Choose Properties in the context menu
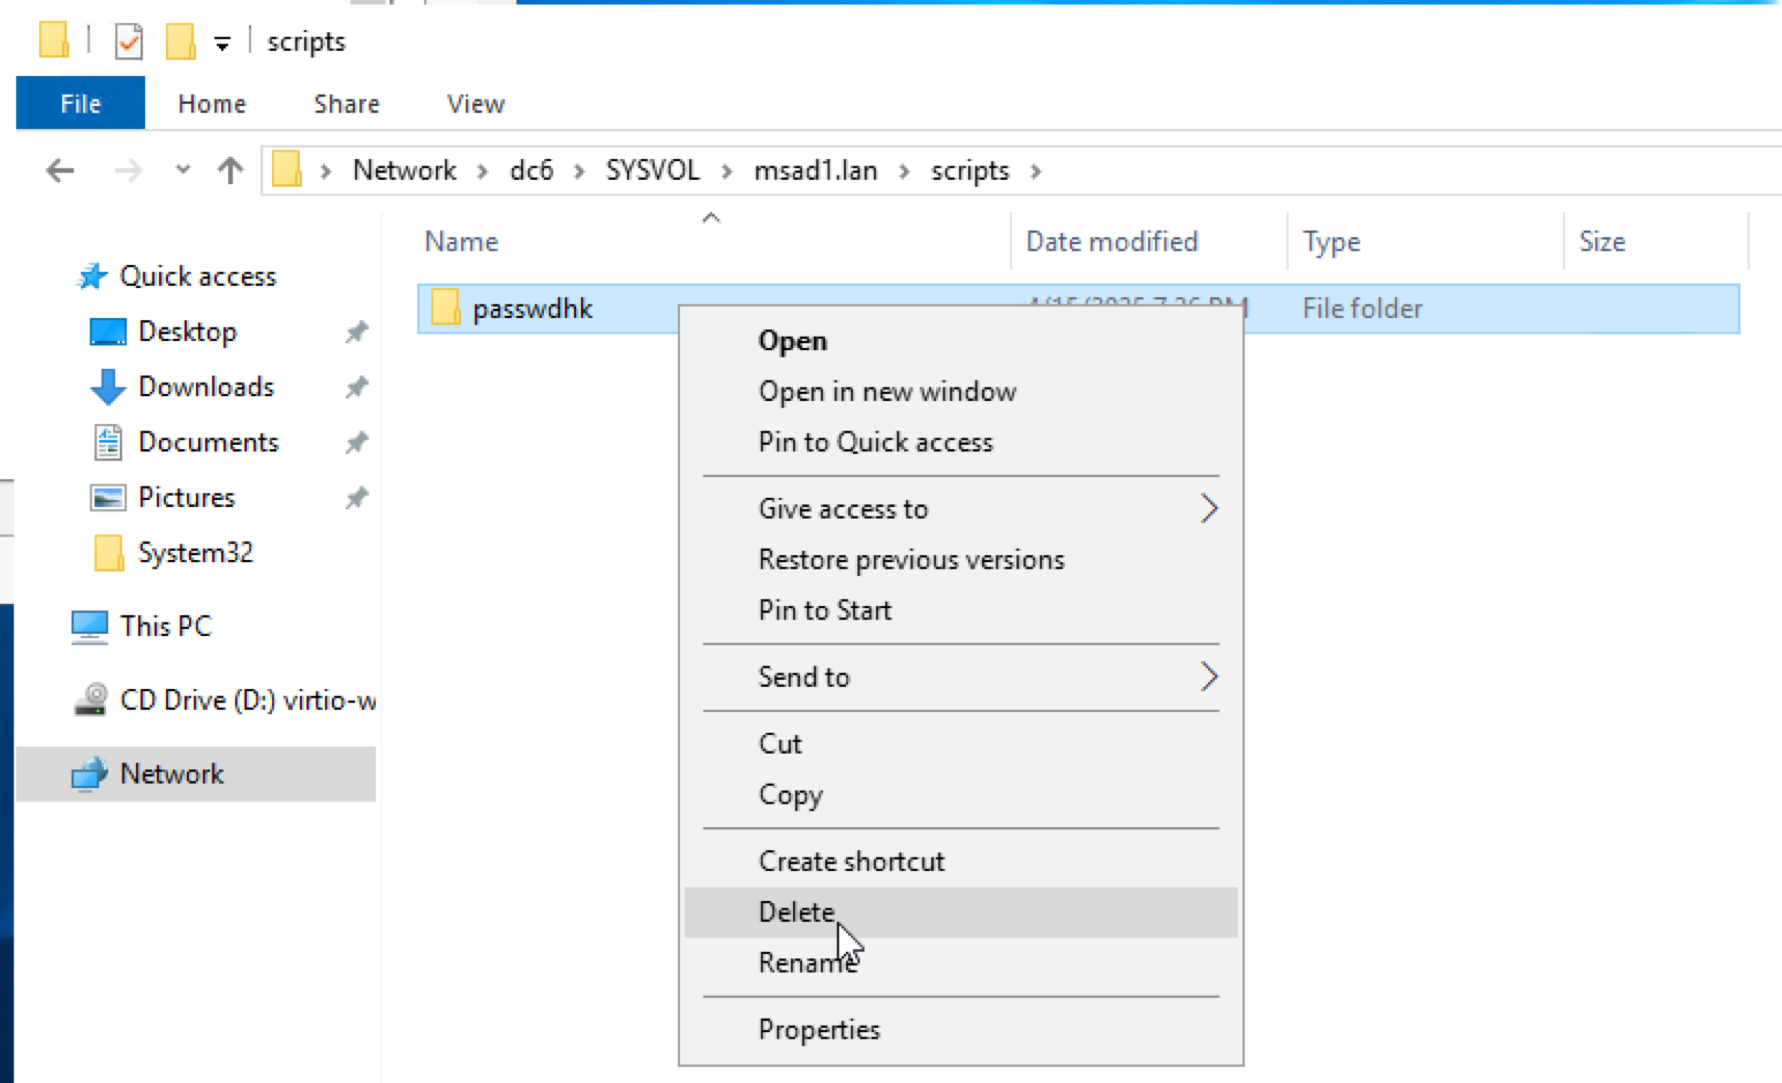 [x=819, y=1030]
